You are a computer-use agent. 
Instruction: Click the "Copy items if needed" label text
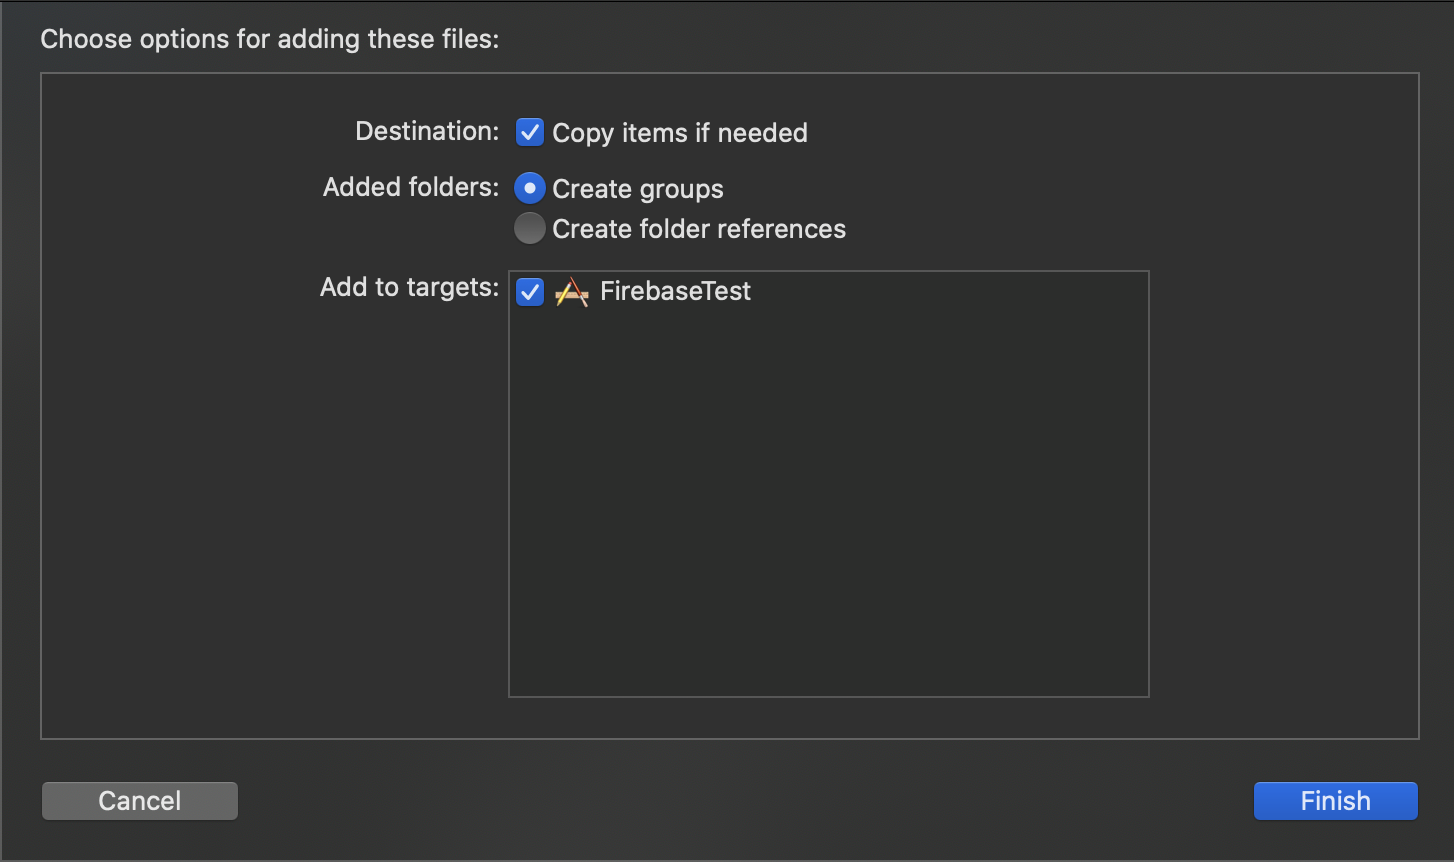coord(680,133)
